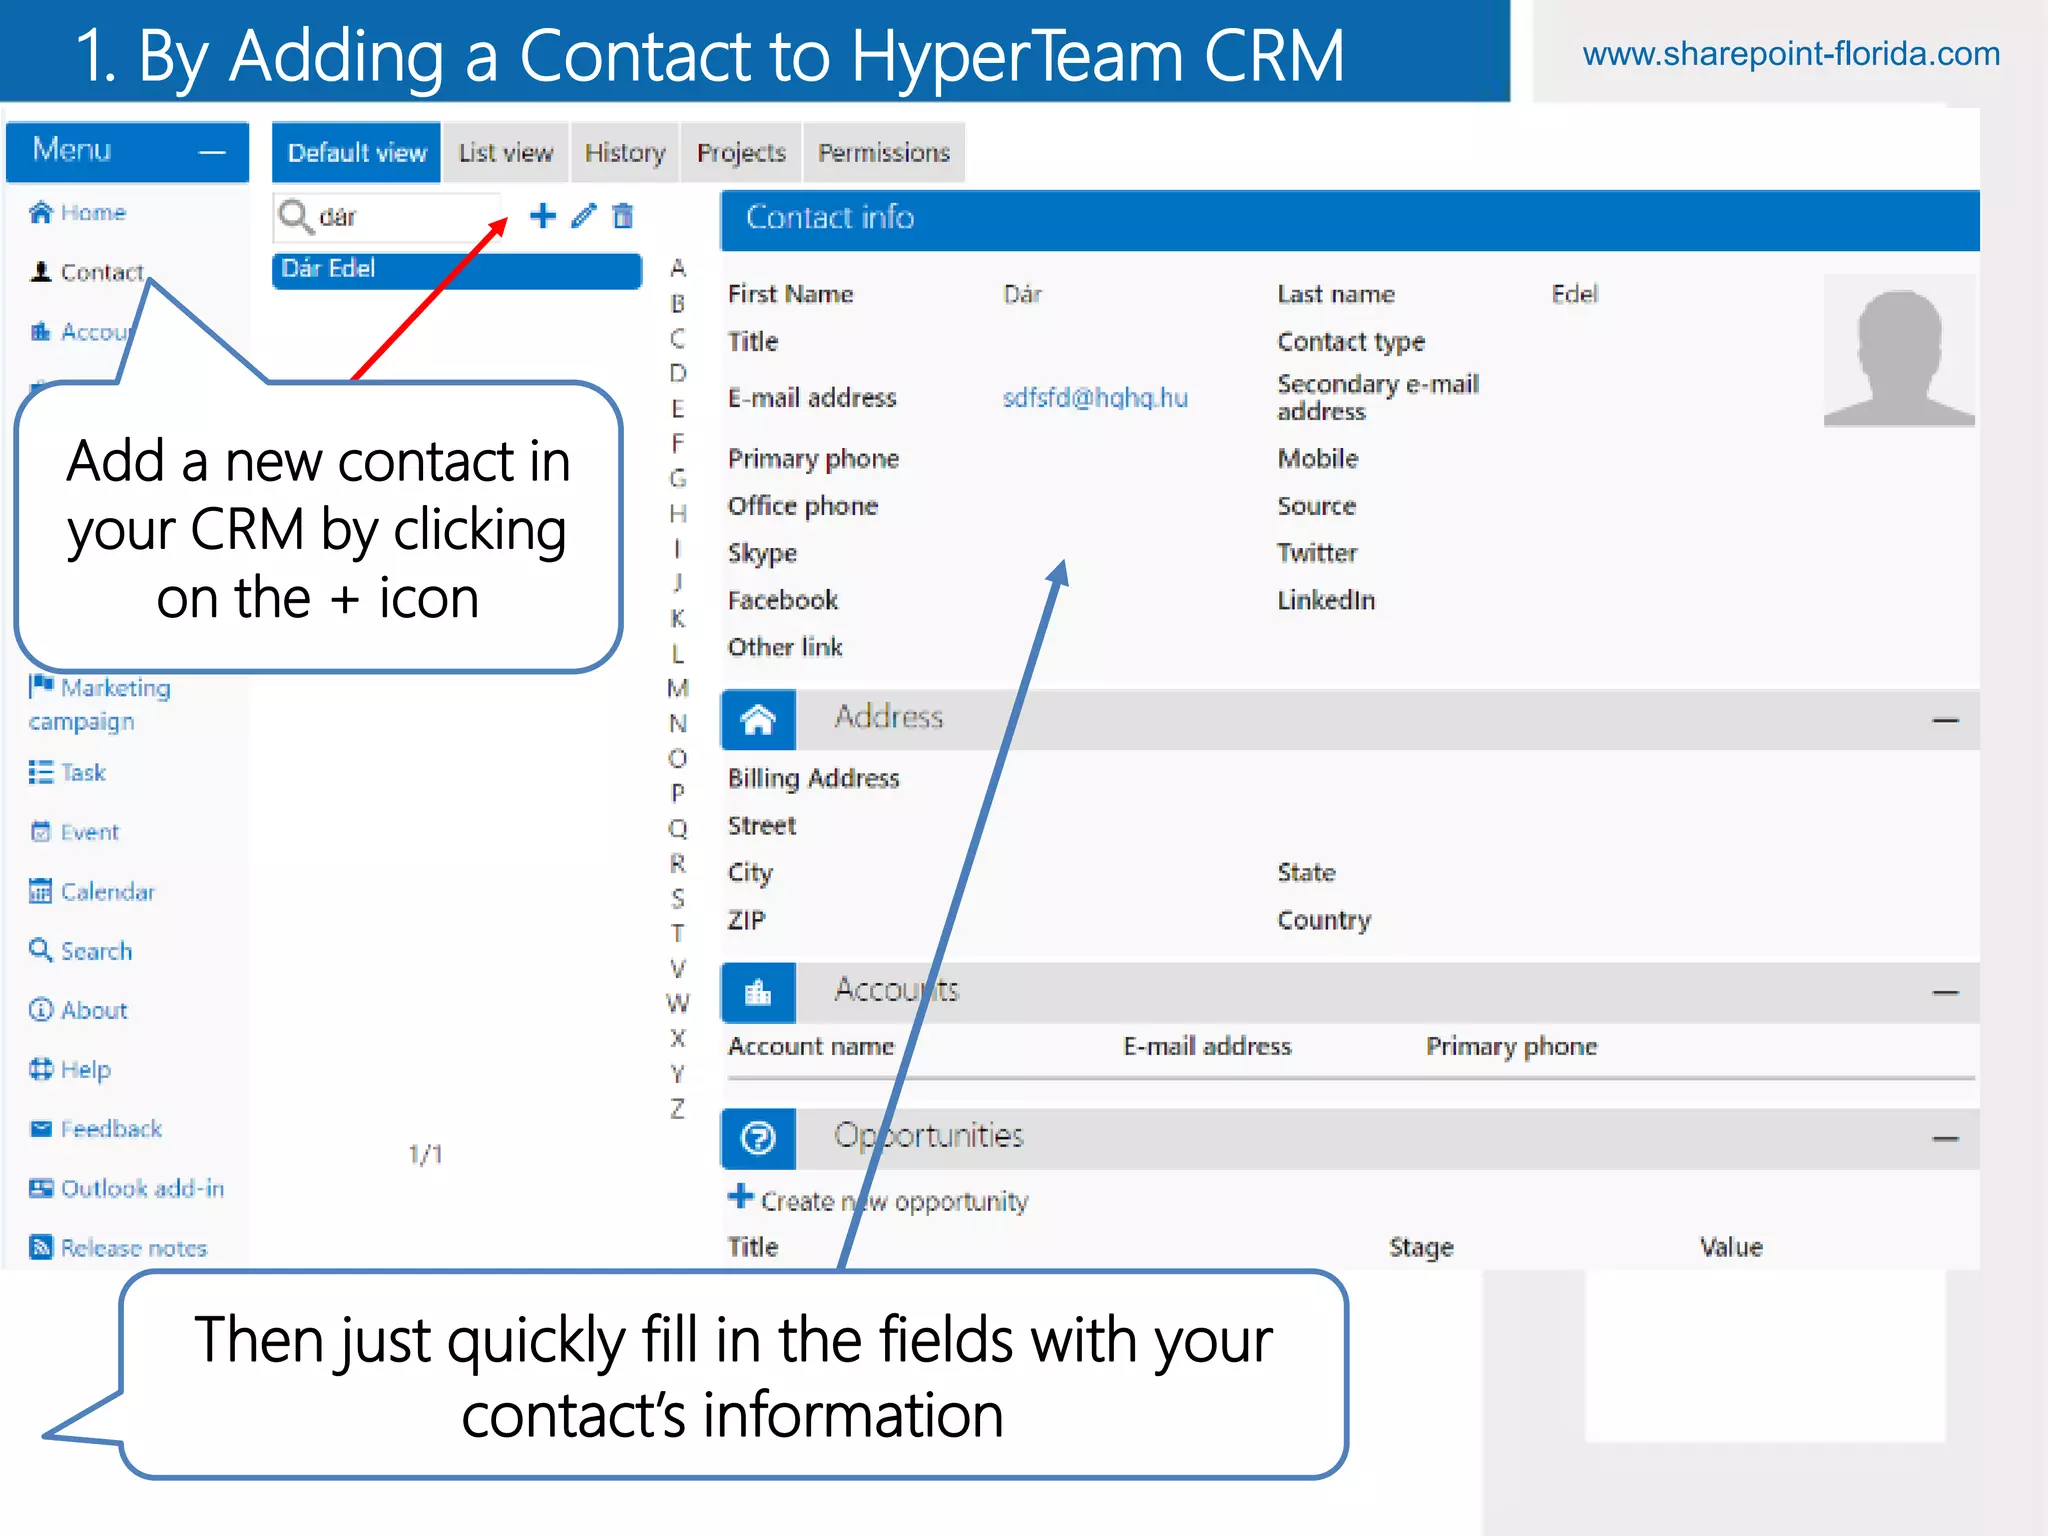This screenshot has height=1536, width=2048.
Task: Click the trash delete contact icon
Action: pos(623,216)
